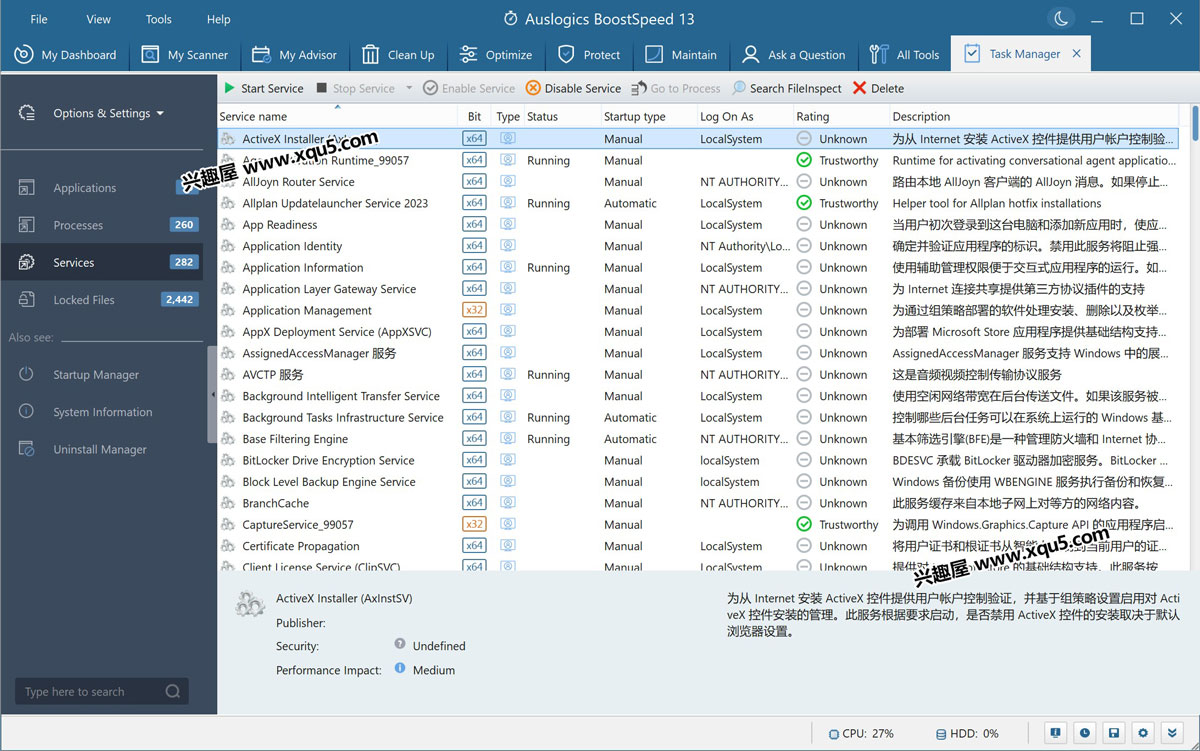Select the App Readiness service
Viewport: 1200px width, 751px height.
(x=697, y=225)
